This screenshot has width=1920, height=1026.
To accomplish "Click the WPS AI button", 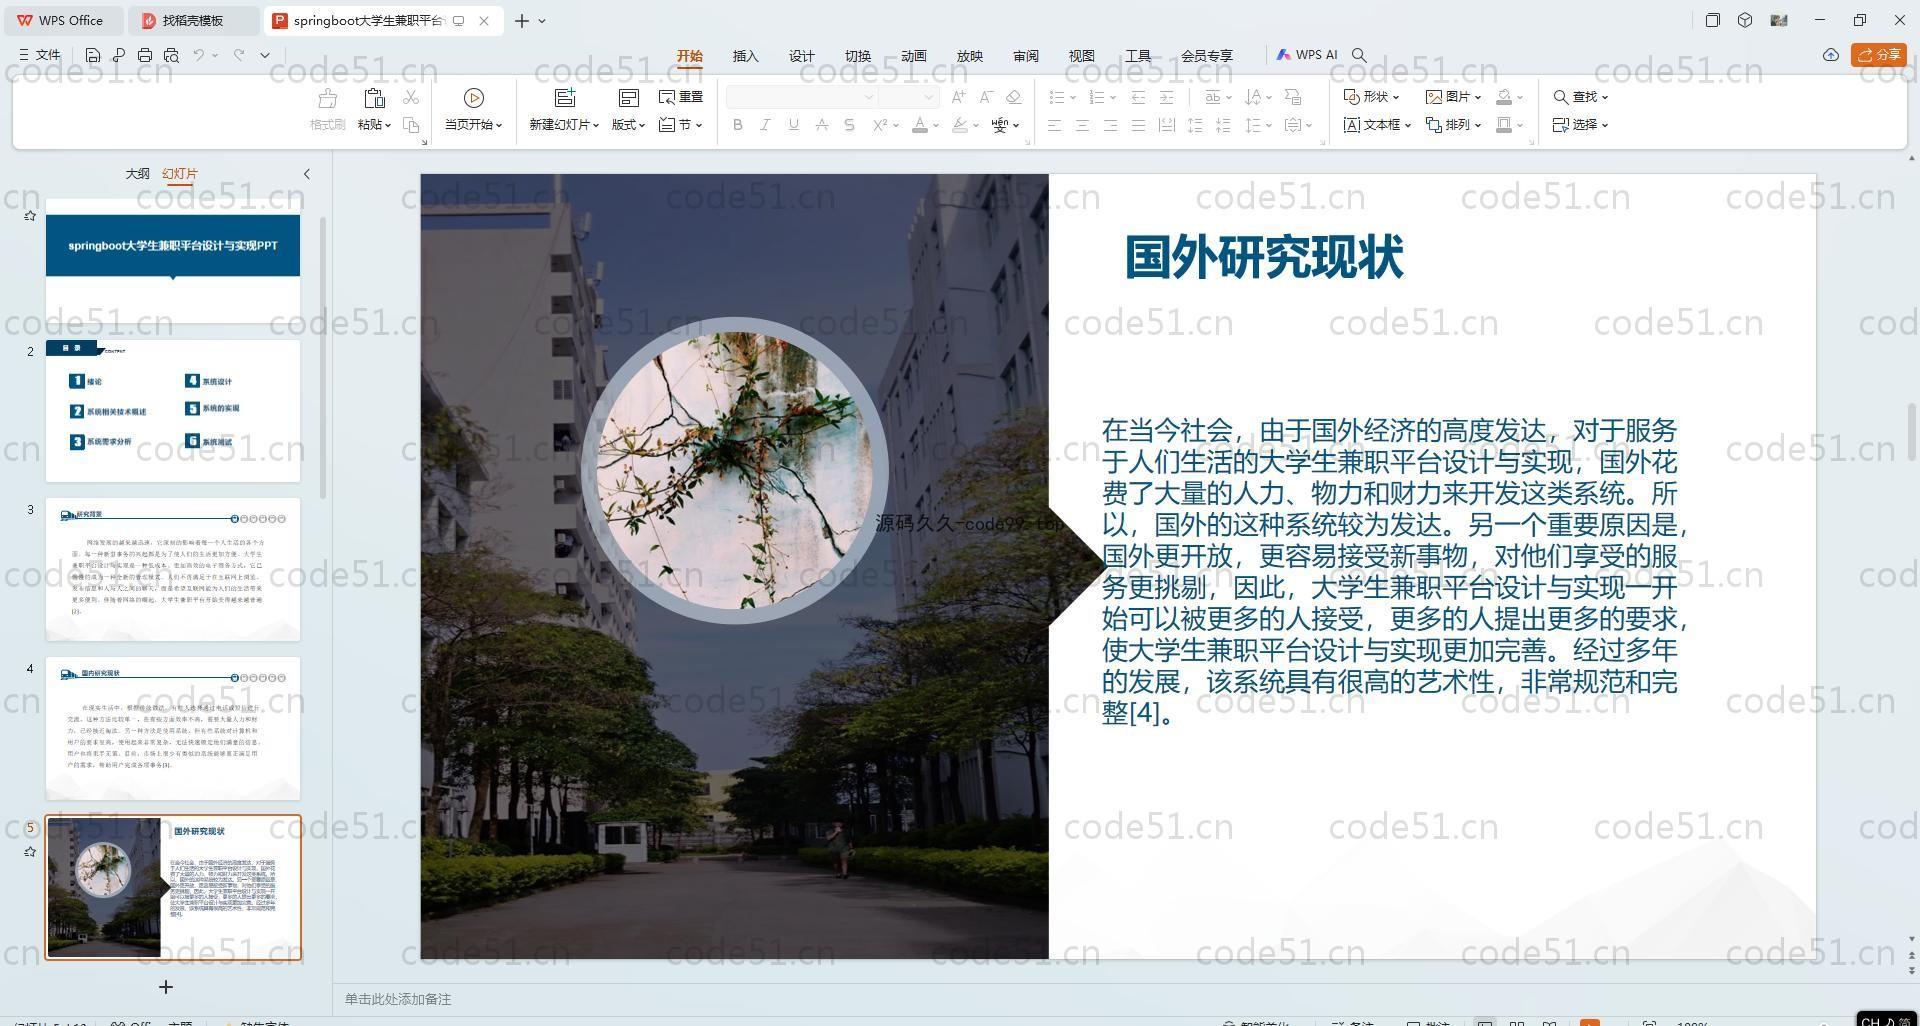I will coord(1307,55).
